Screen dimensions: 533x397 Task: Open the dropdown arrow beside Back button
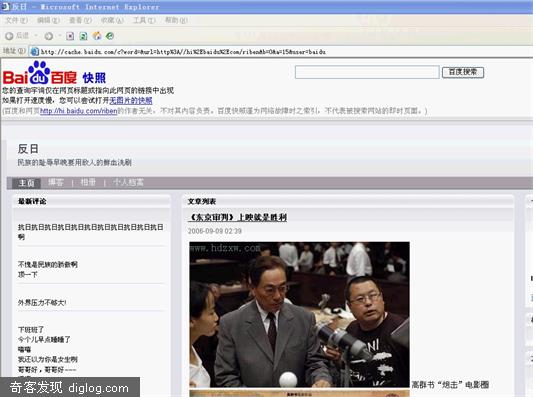[x=36, y=36]
